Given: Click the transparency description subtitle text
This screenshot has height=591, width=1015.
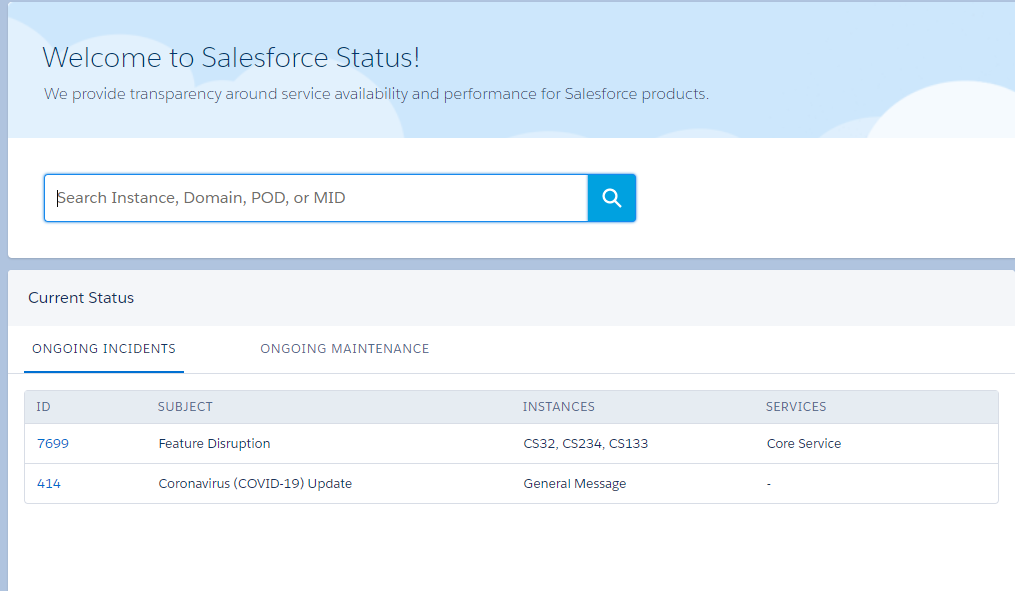Looking at the screenshot, I should [376, 95].
